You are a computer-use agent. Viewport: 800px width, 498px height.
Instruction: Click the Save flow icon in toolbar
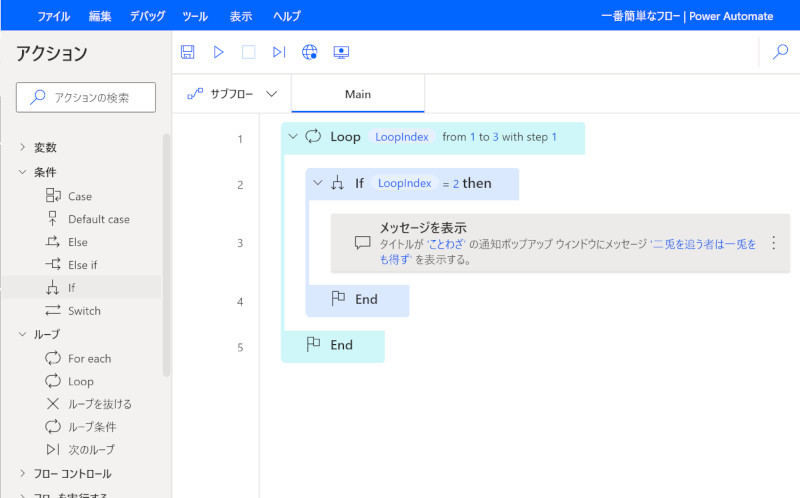tap(187, 52)
